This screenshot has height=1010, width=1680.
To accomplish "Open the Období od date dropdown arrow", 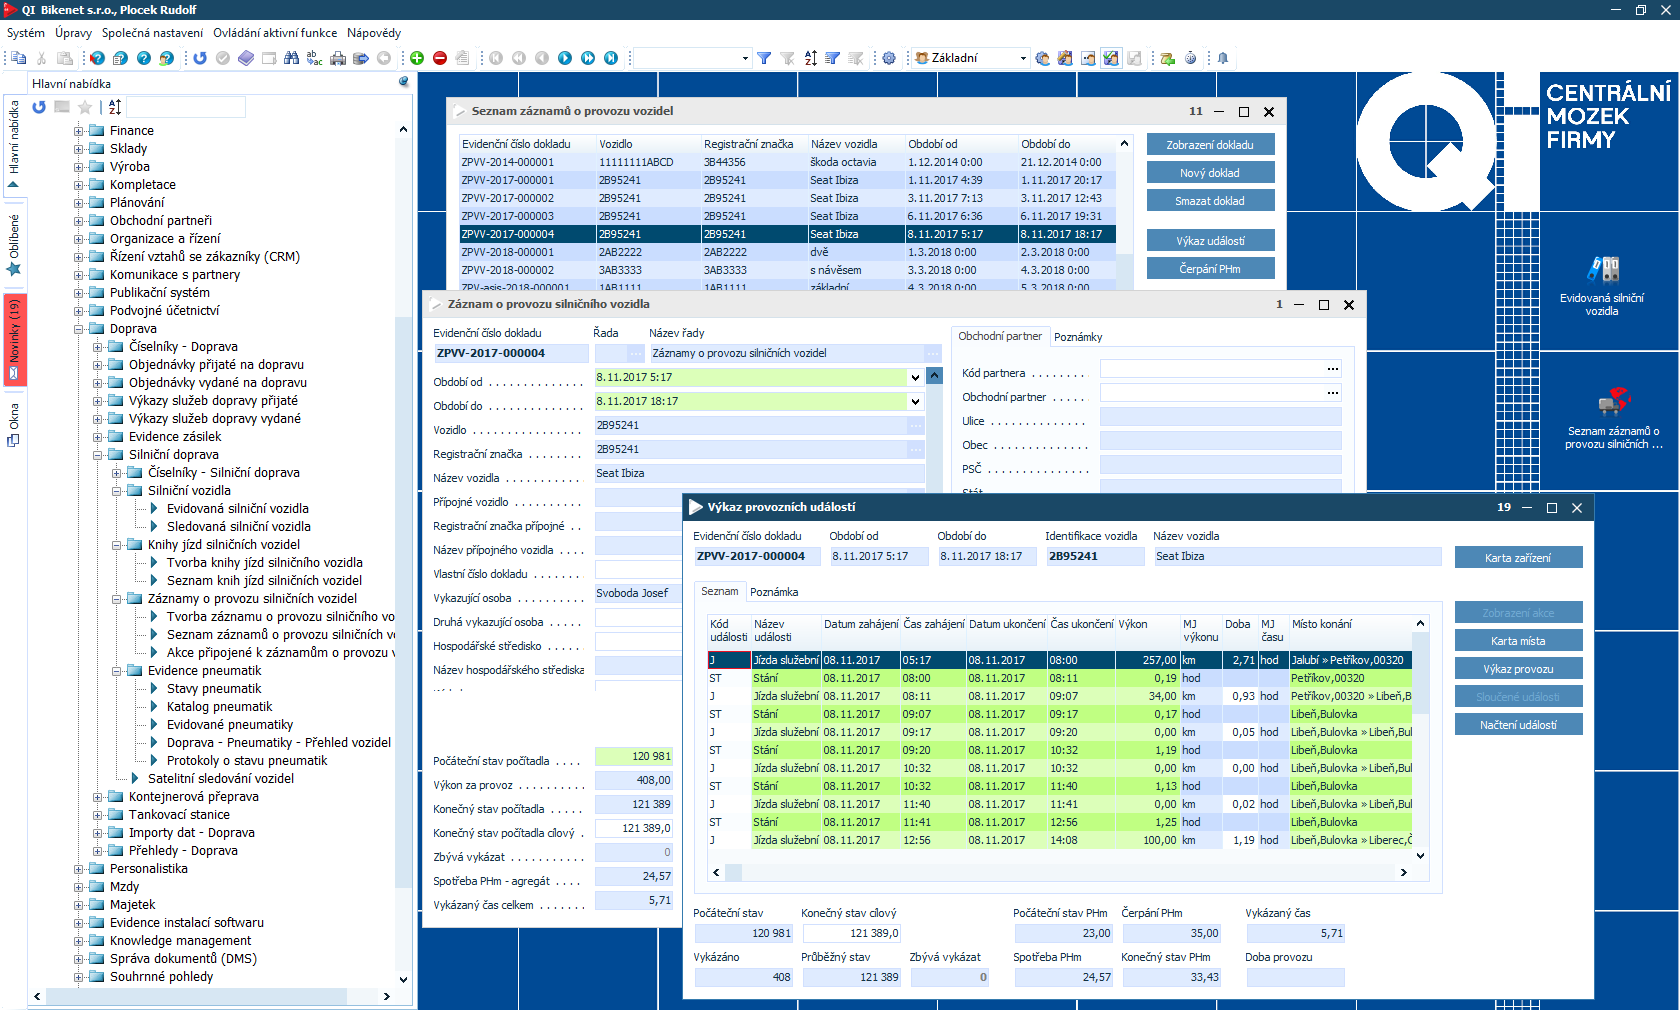I will point(915,377).
